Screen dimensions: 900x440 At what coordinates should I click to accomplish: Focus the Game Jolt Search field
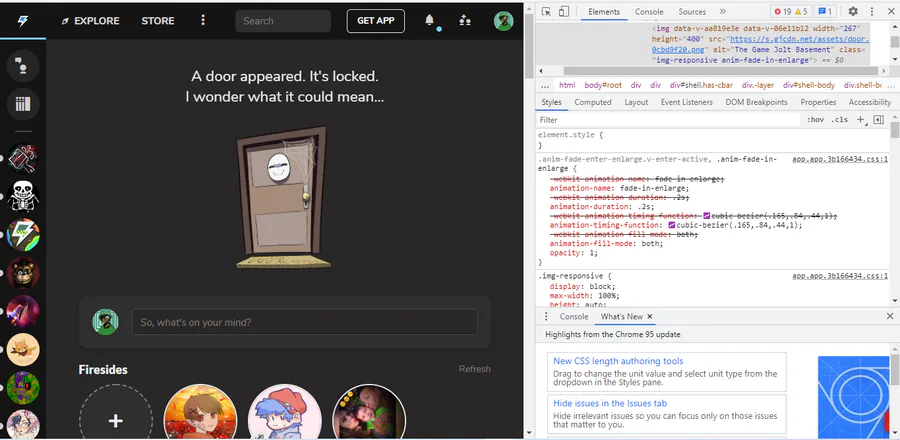point(283,21)
